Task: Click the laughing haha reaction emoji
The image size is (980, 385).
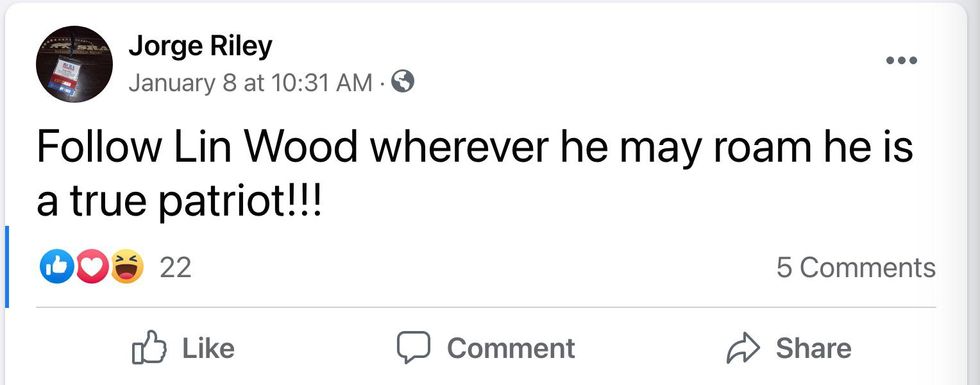Action: [x=128, y=268]
